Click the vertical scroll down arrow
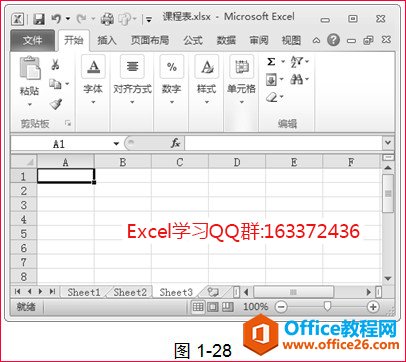Viewport: 406px width, 362px height. pos(388,278)
